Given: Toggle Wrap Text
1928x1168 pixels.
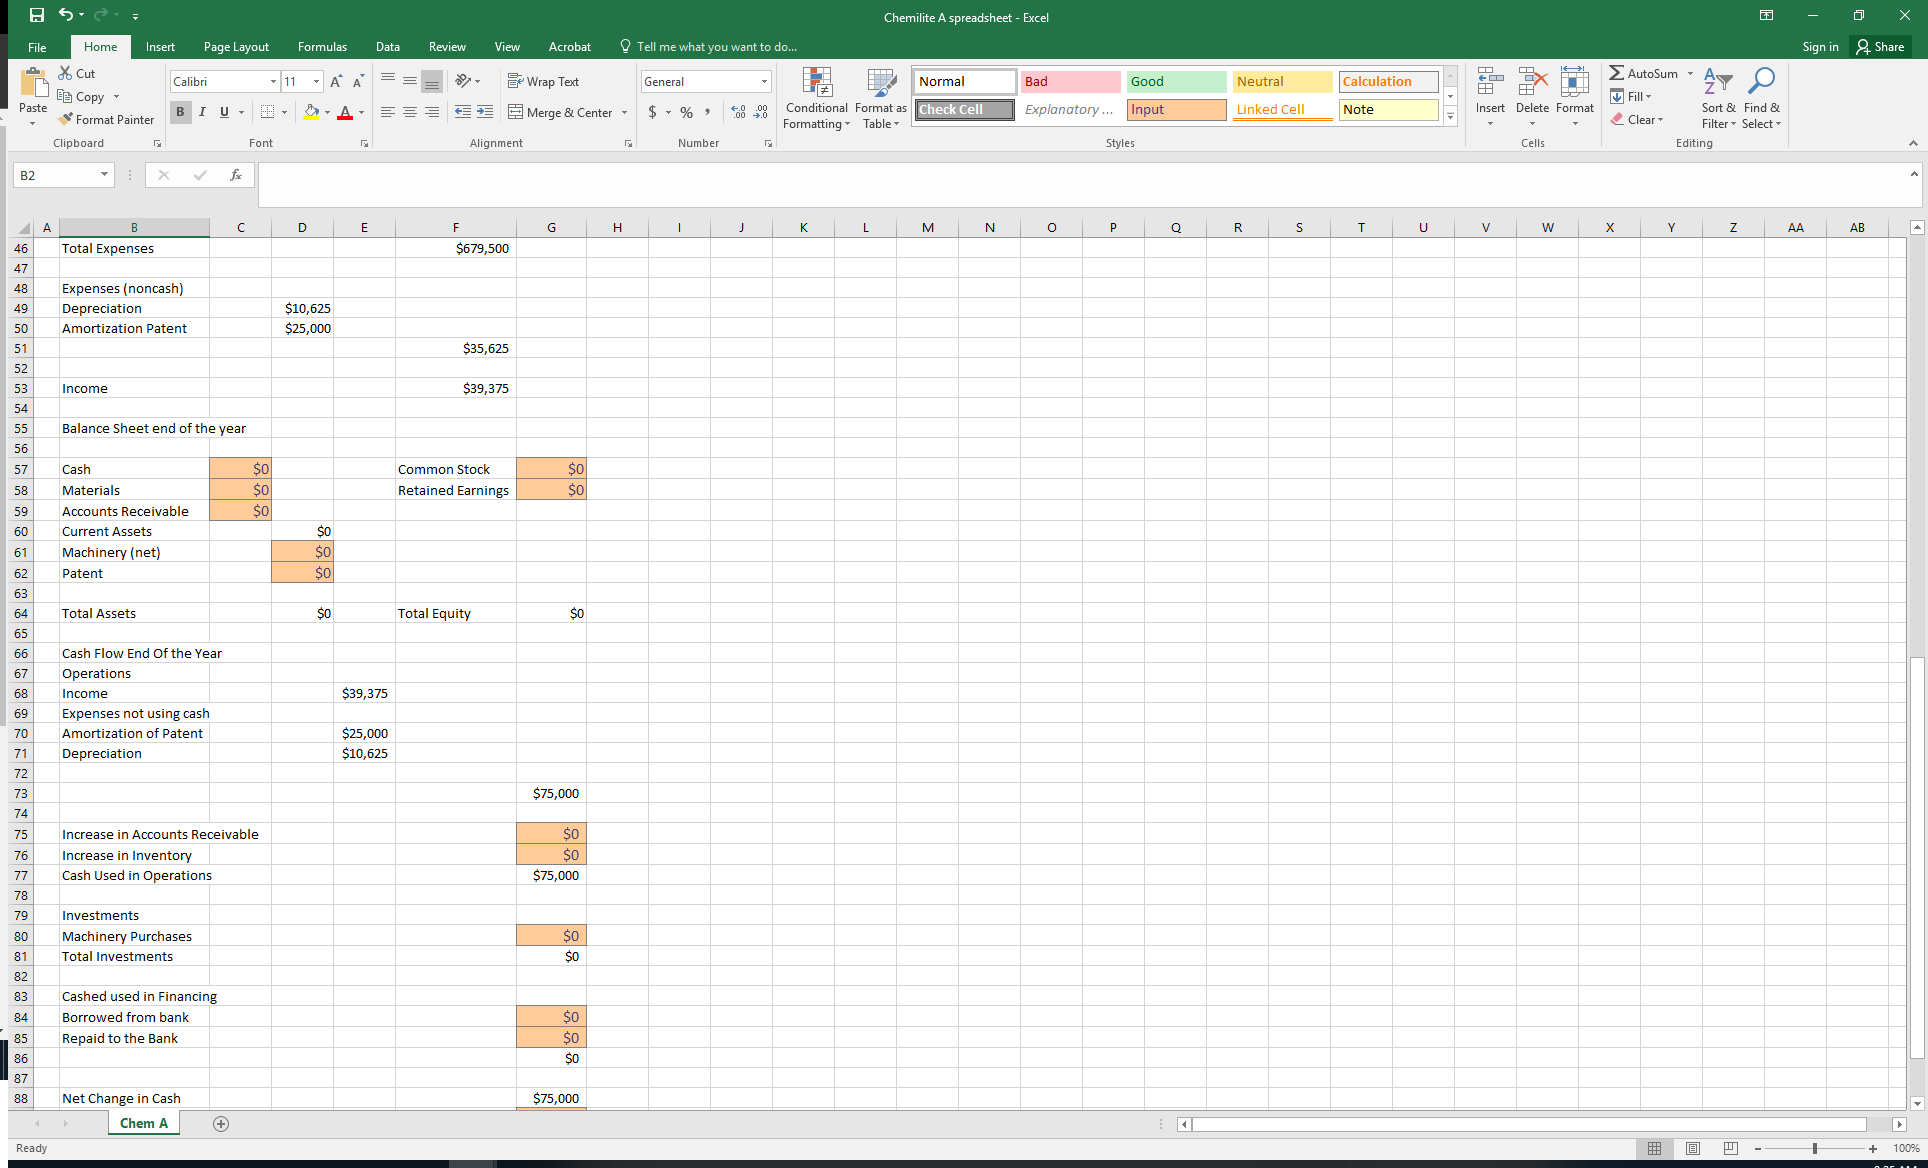Looking at the screenshot, I should 543,81.
